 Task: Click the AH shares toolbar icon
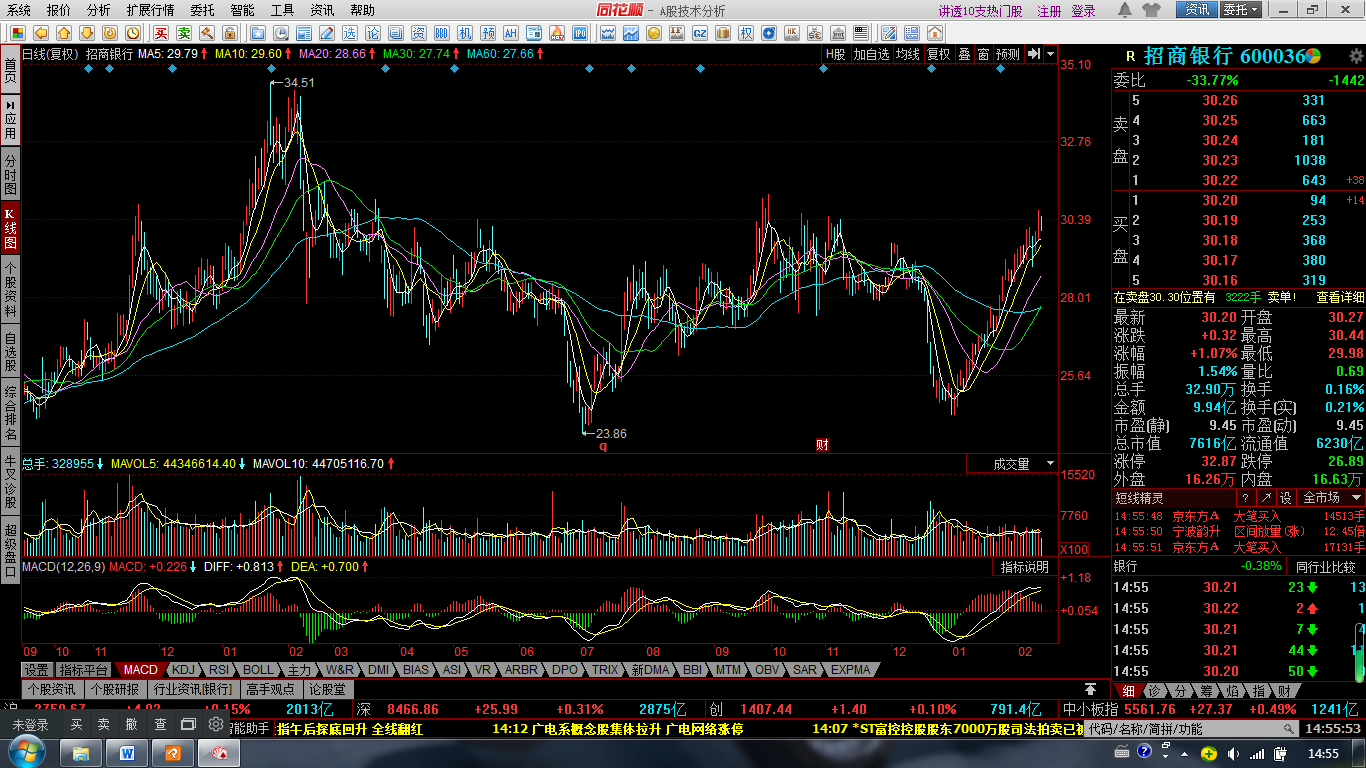pos(510,33)
